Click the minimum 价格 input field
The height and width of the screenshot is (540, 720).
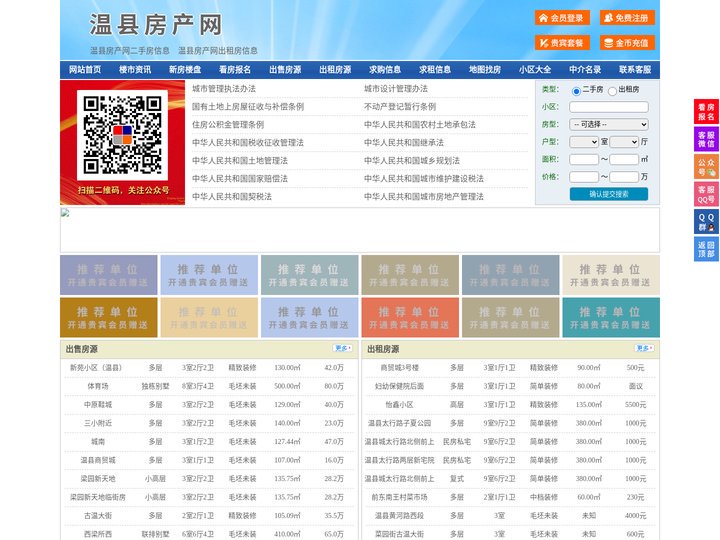coord(584,177)
